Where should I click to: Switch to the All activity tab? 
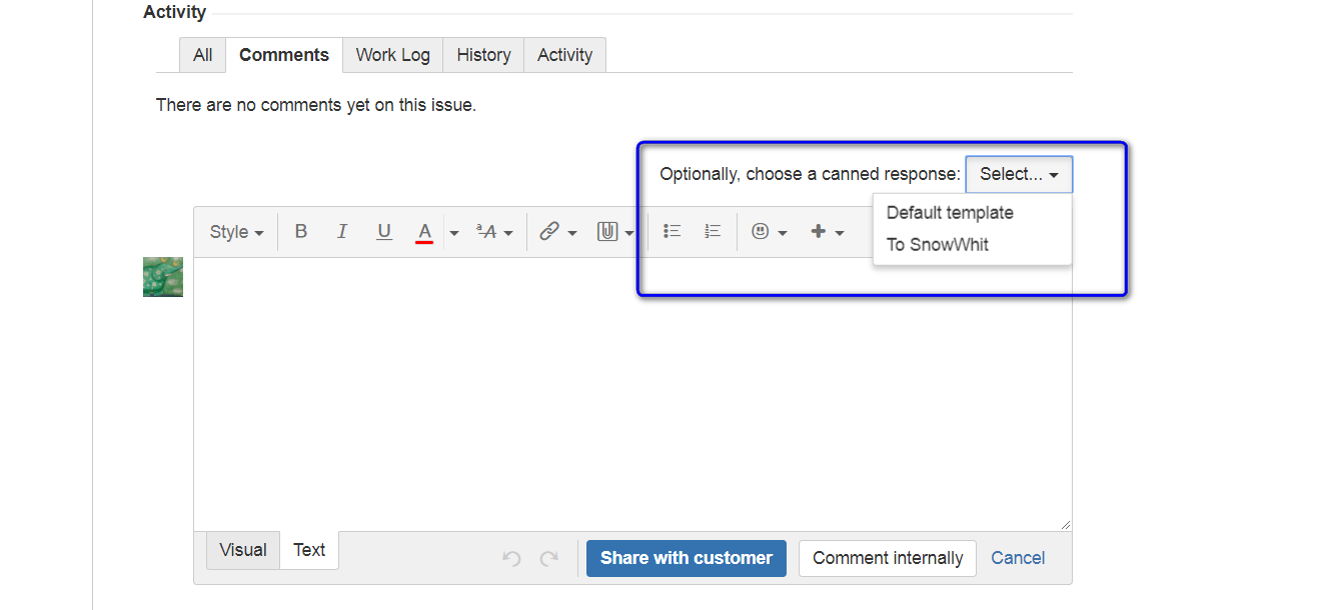click(x=203, y=55)
